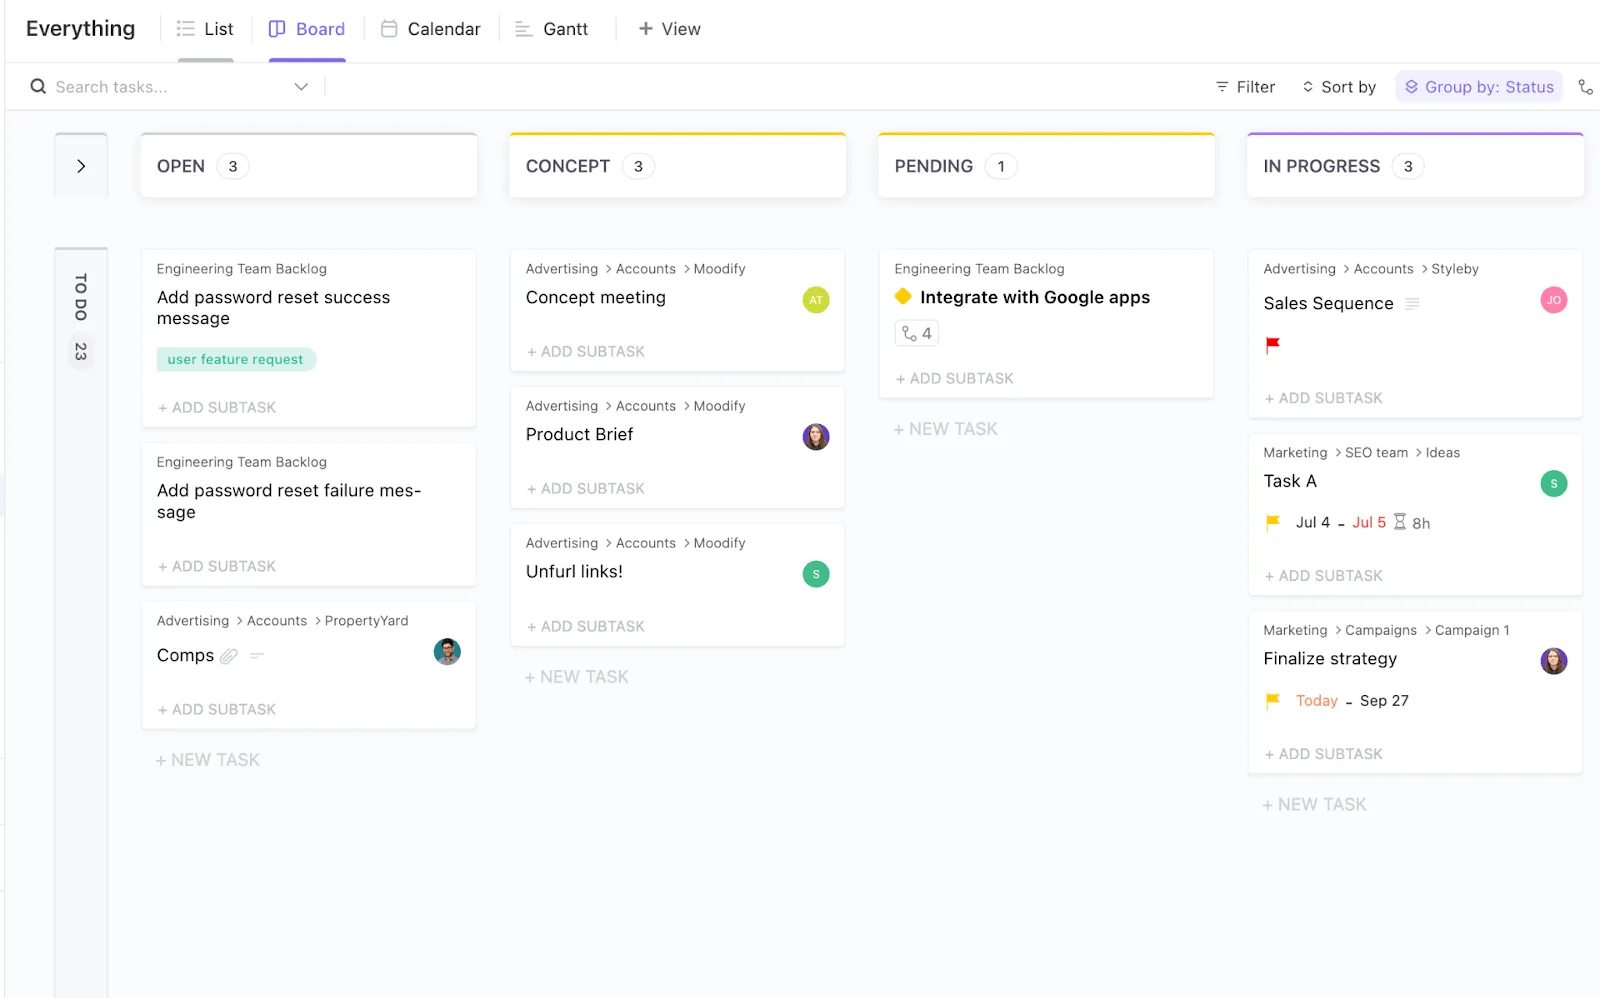Add new task in CONCEPT column
The image size is (1600, 998).
click(x=577, y=677)
